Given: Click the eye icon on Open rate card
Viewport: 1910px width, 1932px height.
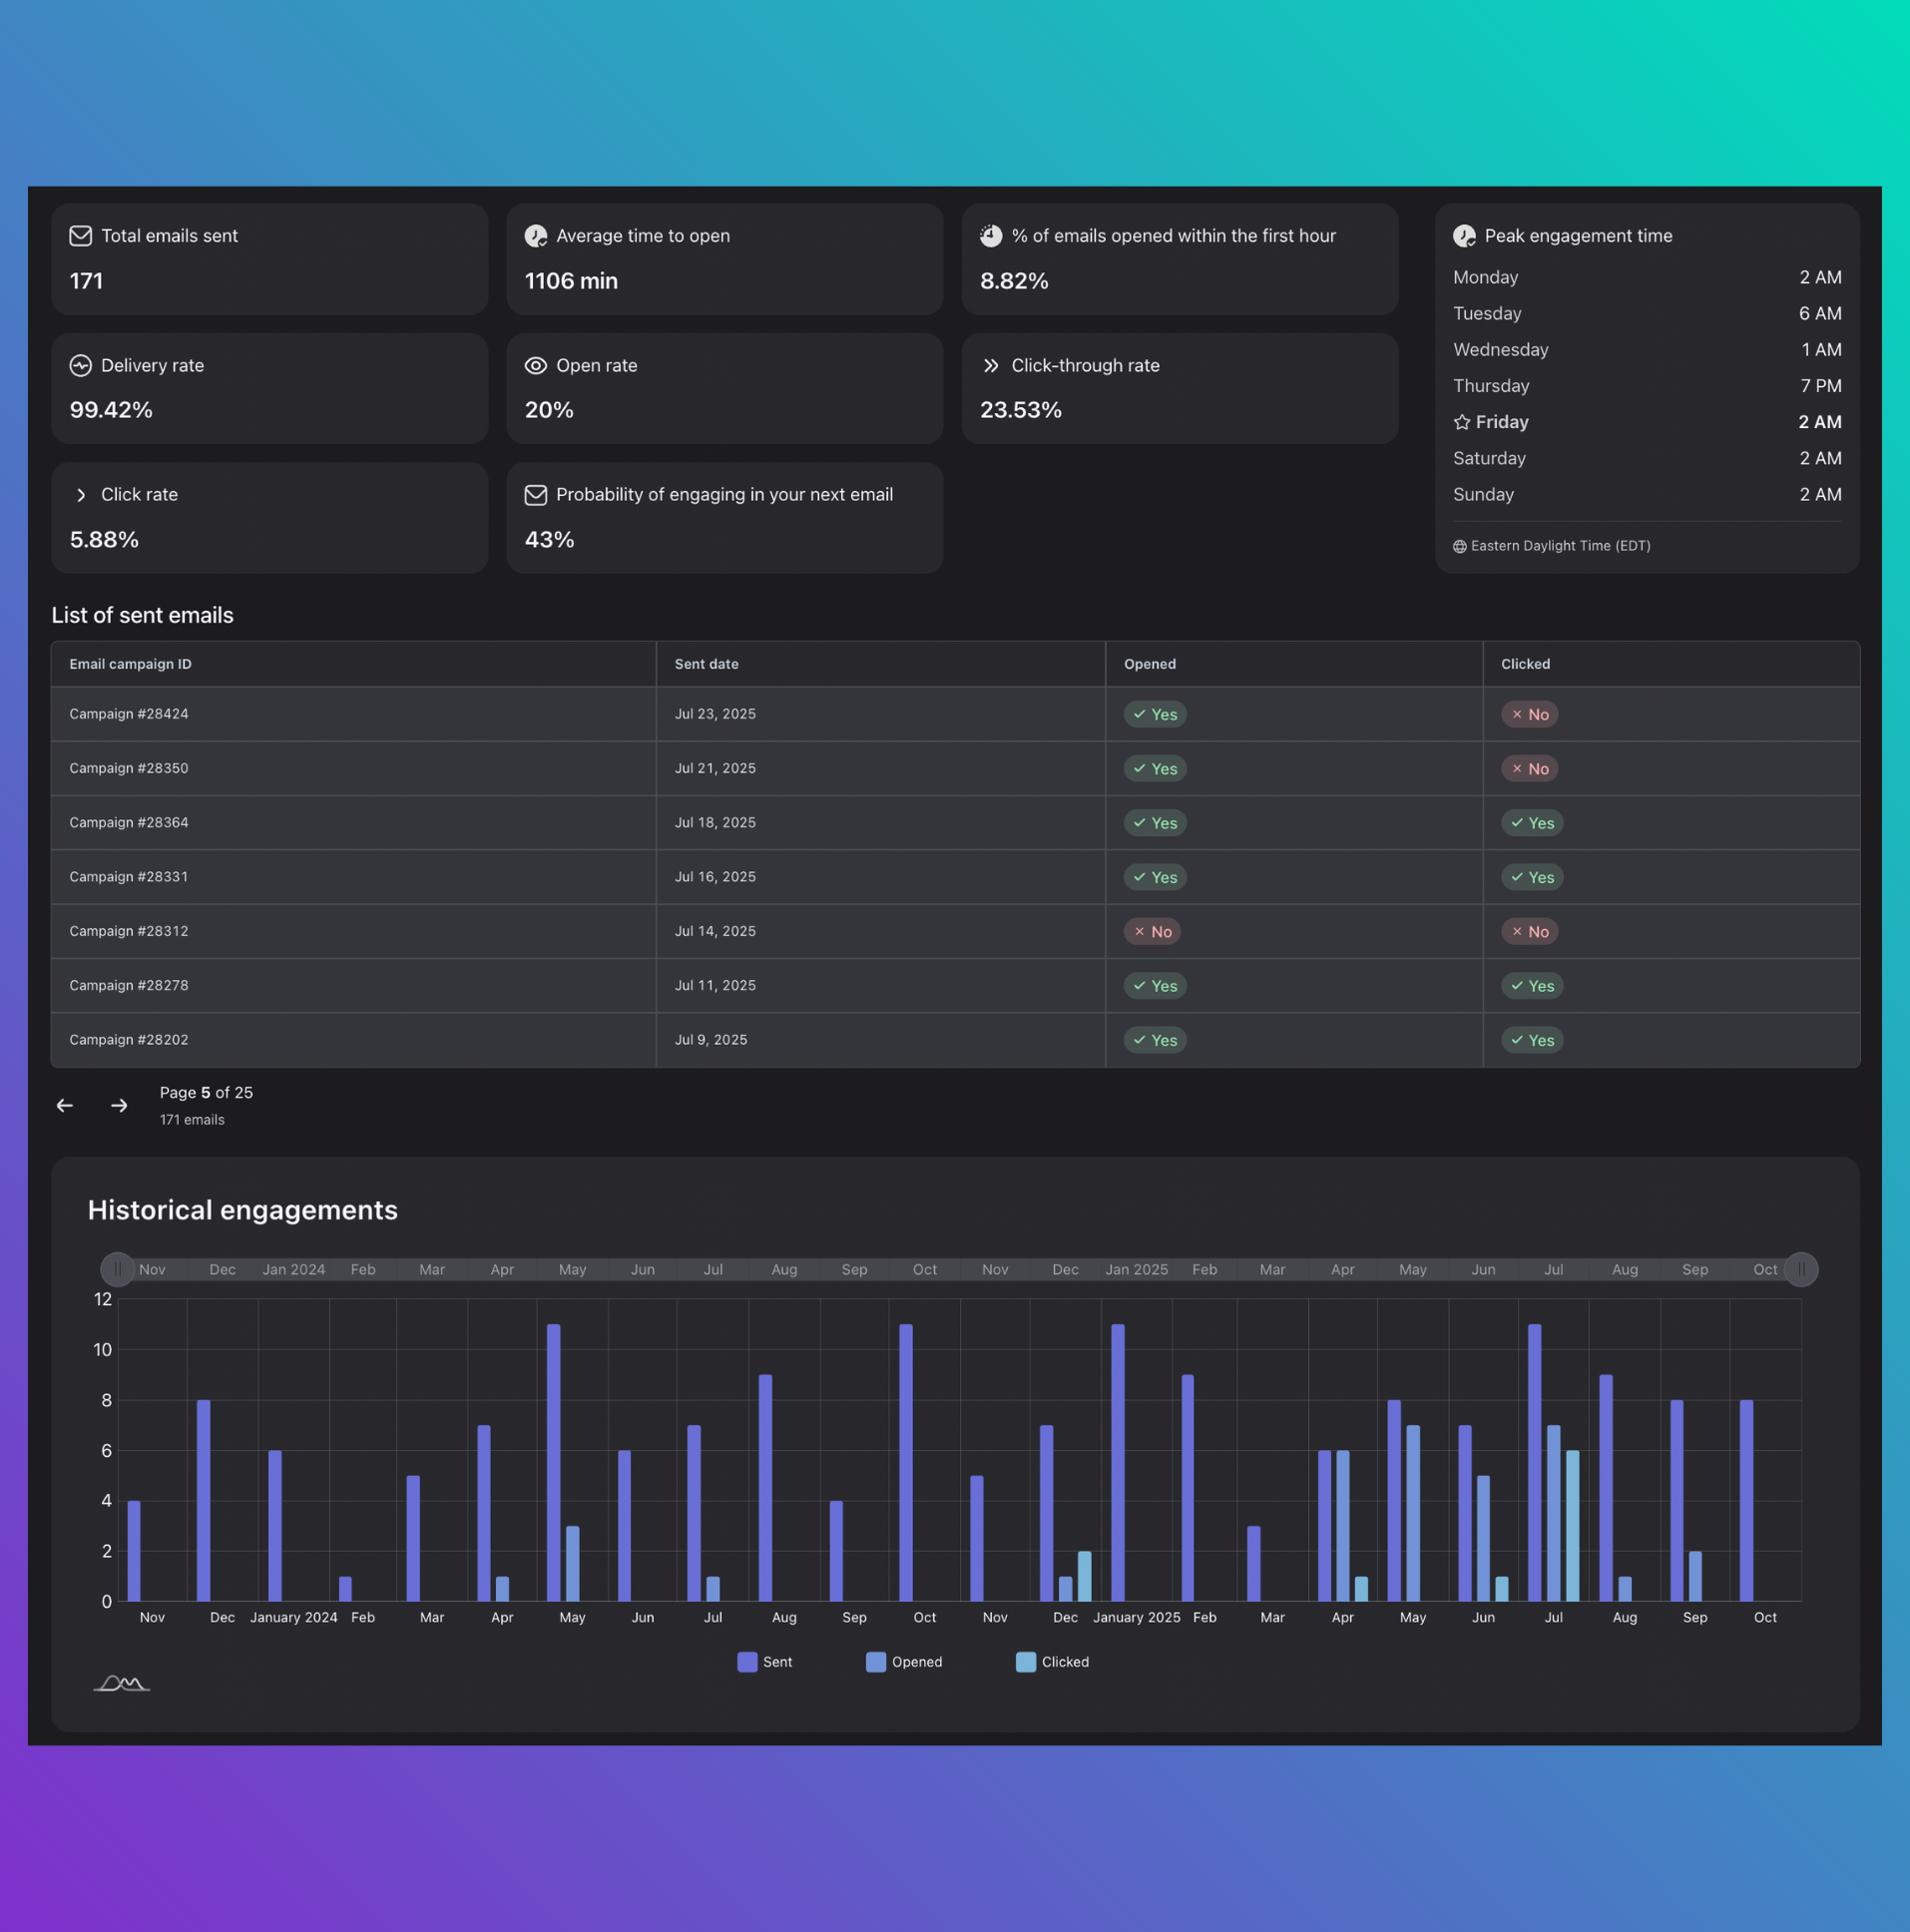Looking at the screenshot, I should point(535,365).
